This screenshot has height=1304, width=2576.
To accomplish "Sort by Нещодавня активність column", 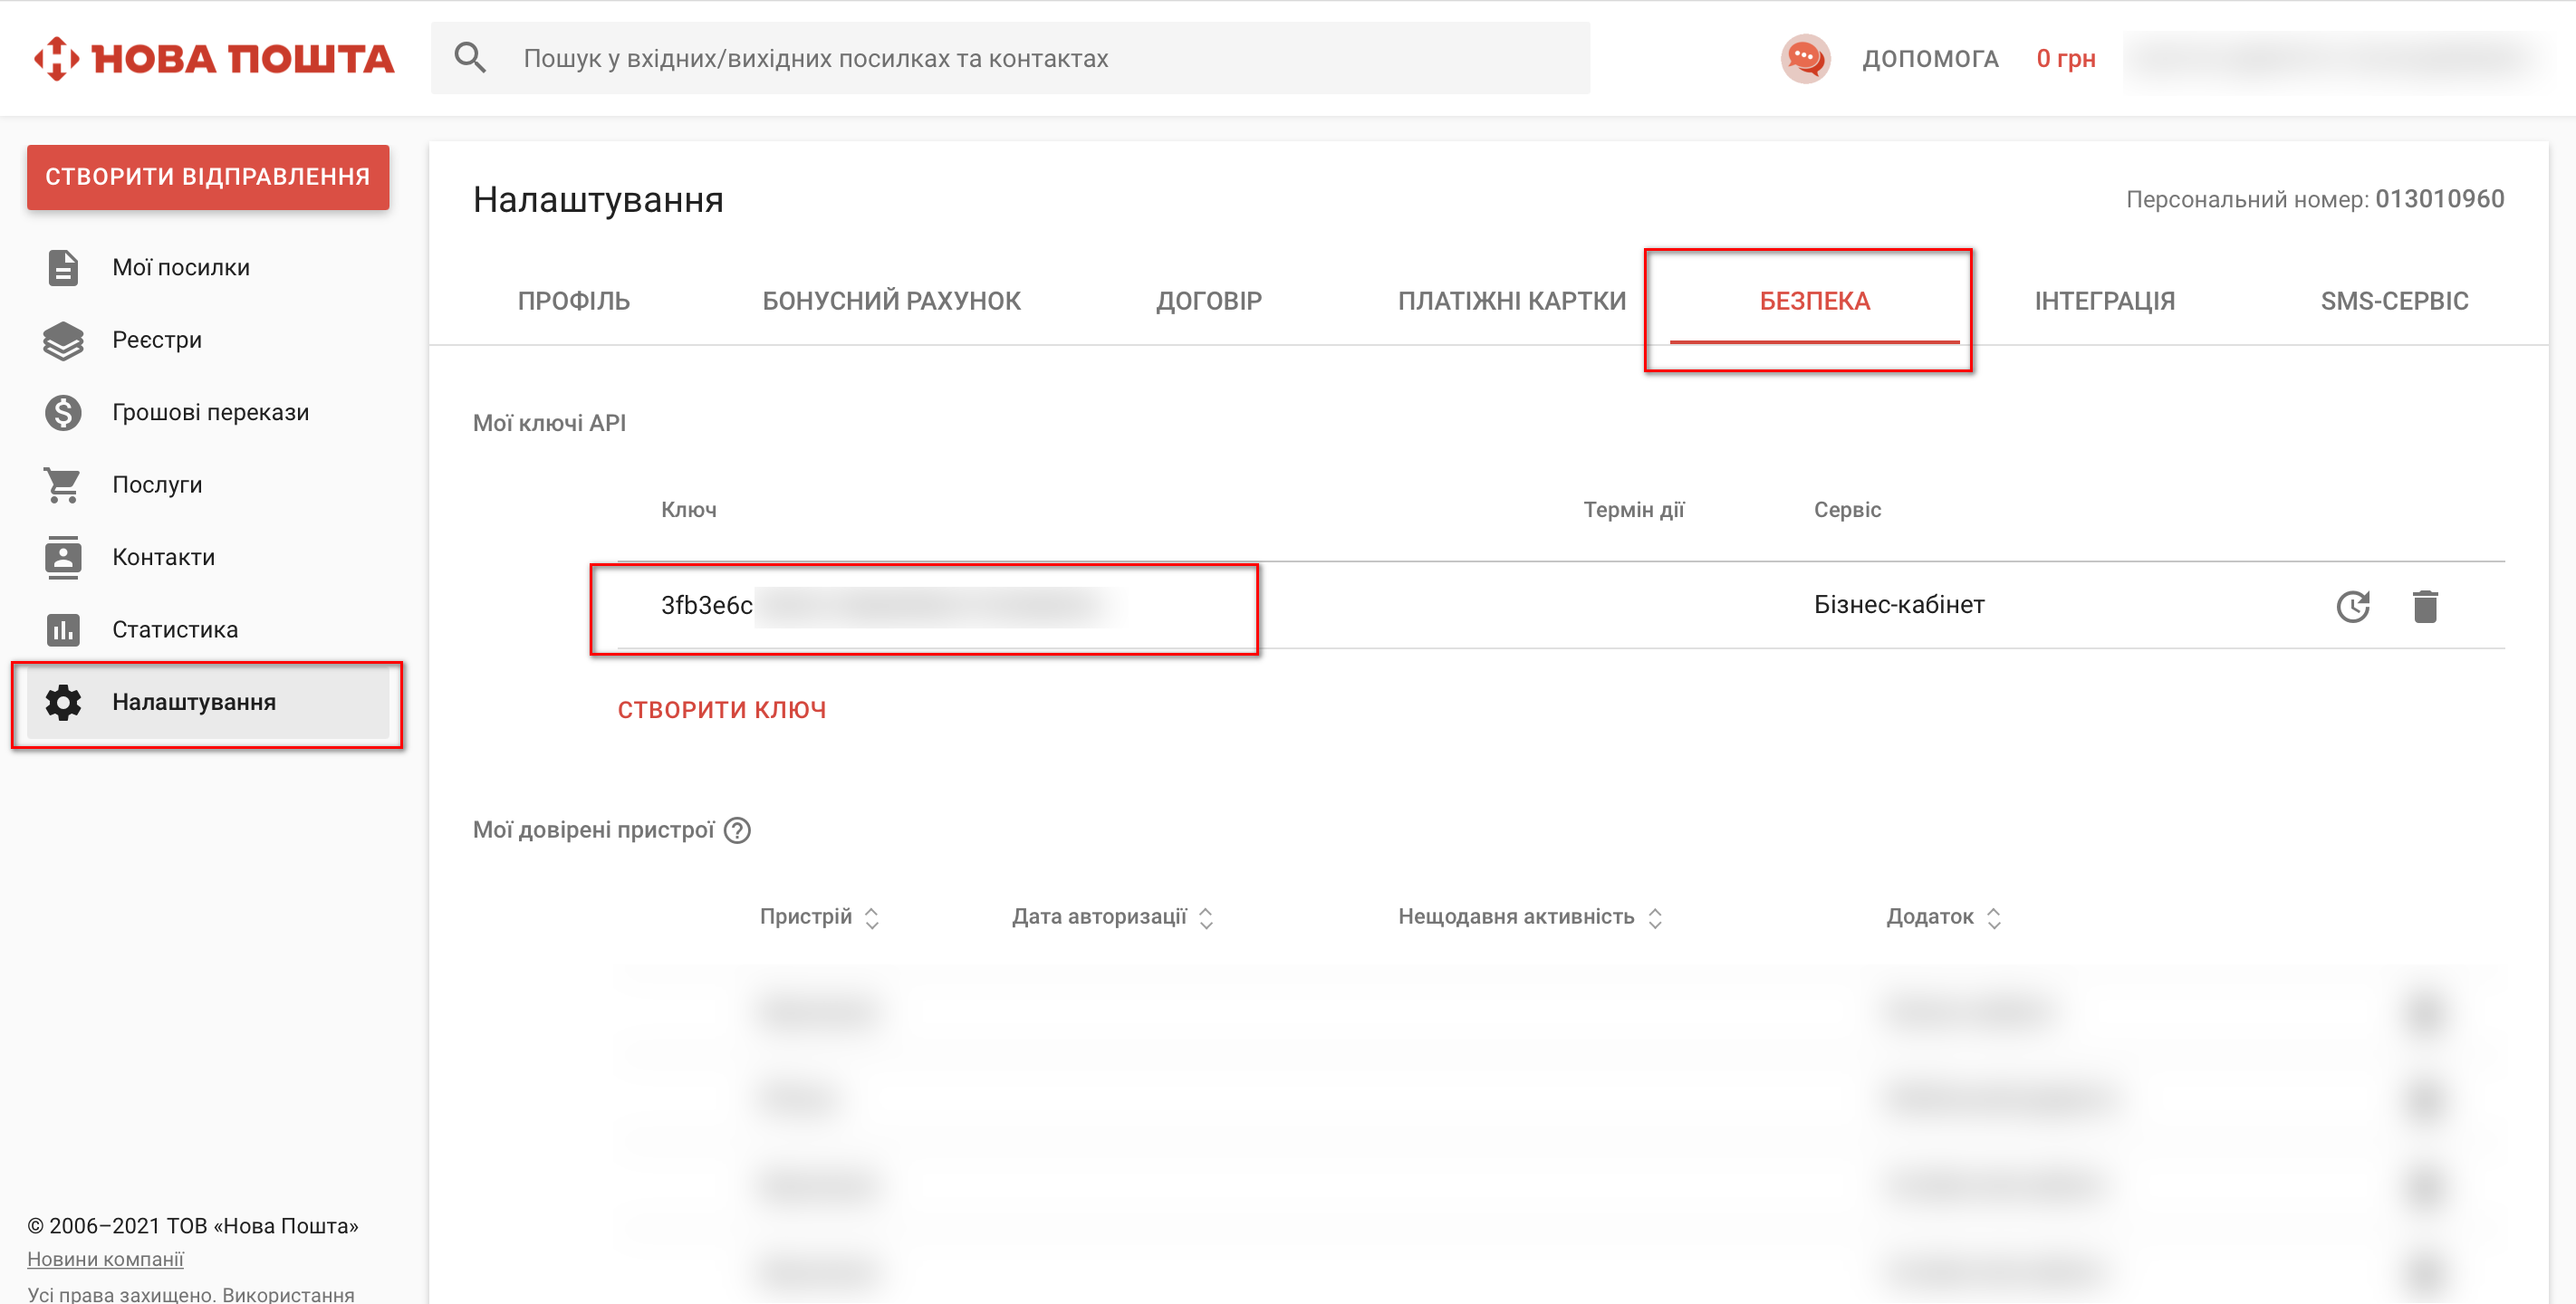I will click(x=1530, y=917).
